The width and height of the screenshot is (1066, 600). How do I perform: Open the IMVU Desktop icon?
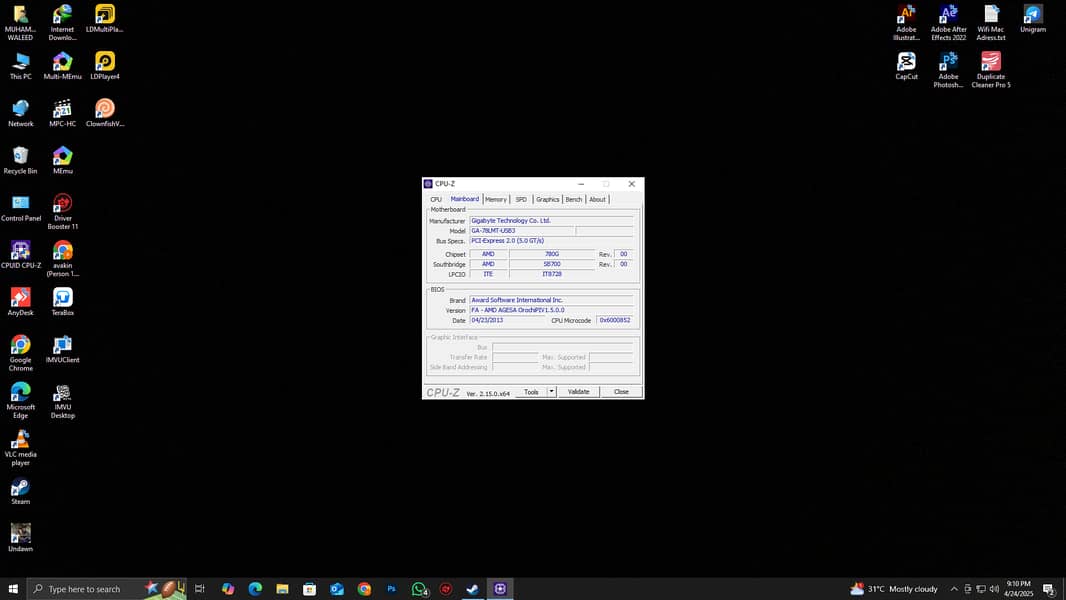[62, 400]
